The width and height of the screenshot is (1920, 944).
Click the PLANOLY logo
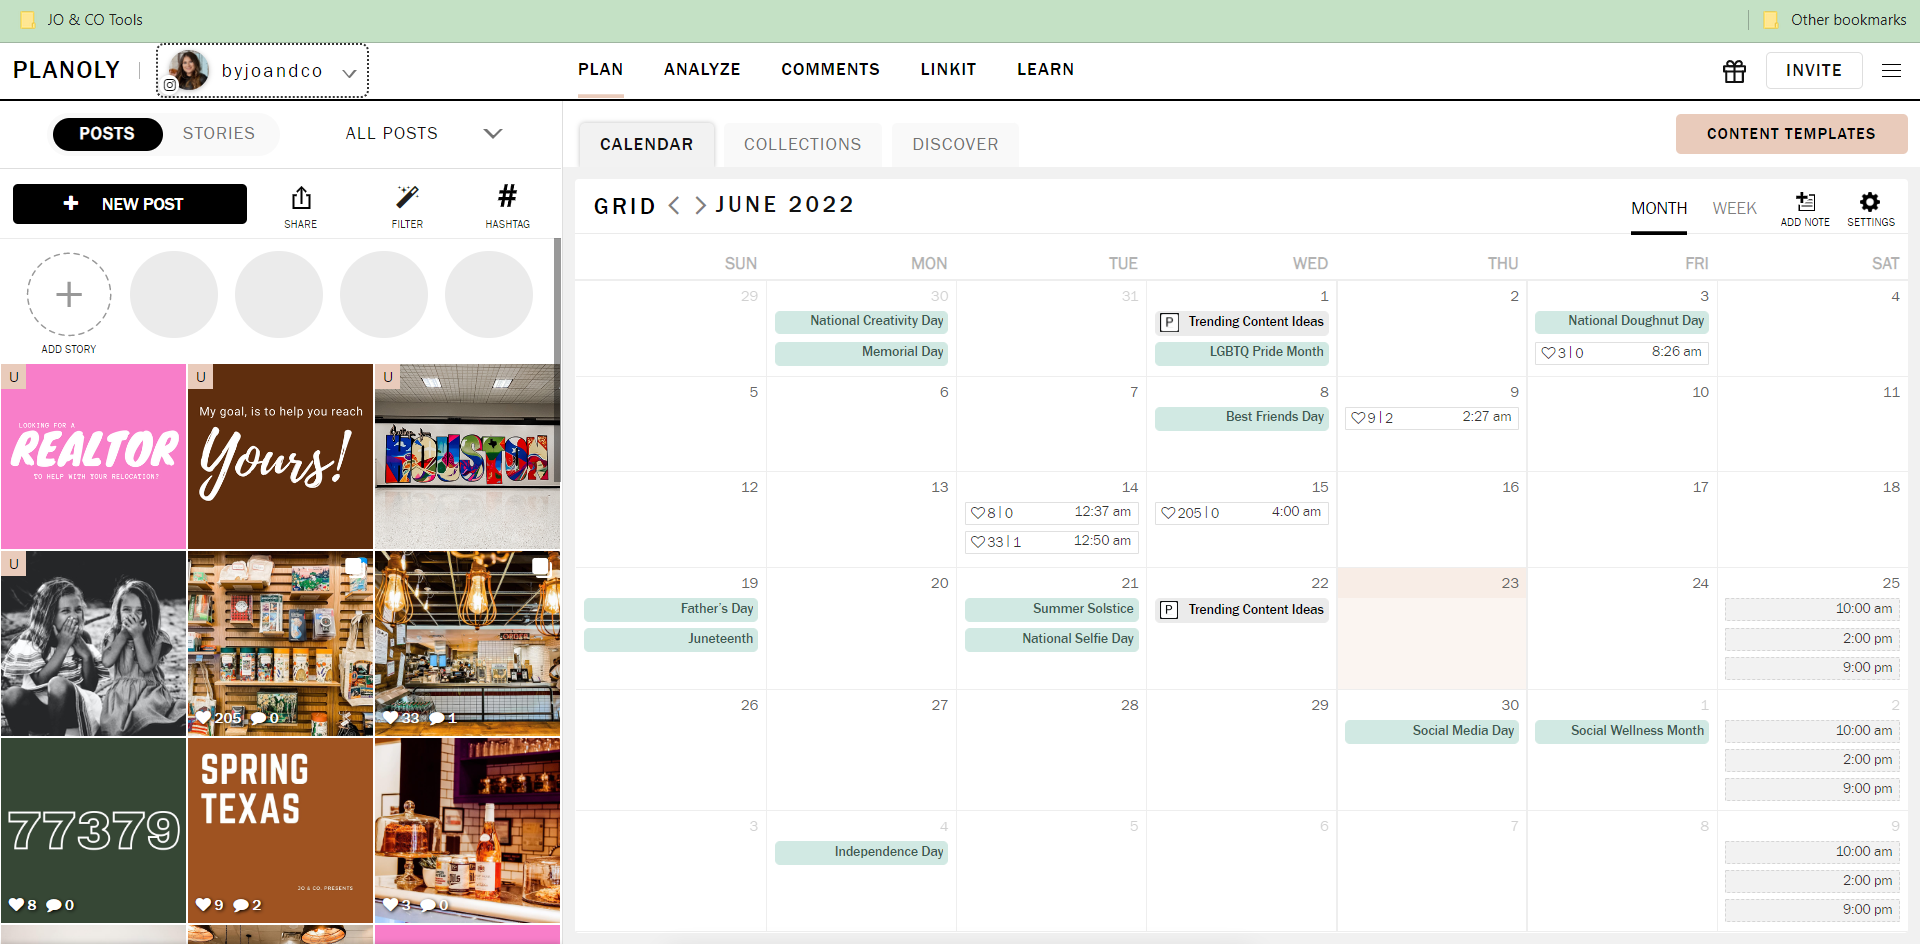pyautogui.click(x=66, y=70)
